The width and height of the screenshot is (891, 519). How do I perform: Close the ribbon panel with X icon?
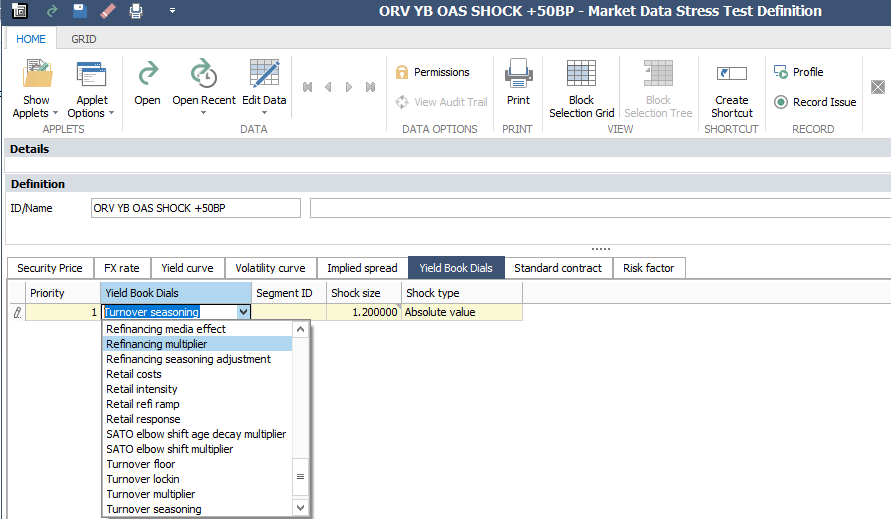878,87
